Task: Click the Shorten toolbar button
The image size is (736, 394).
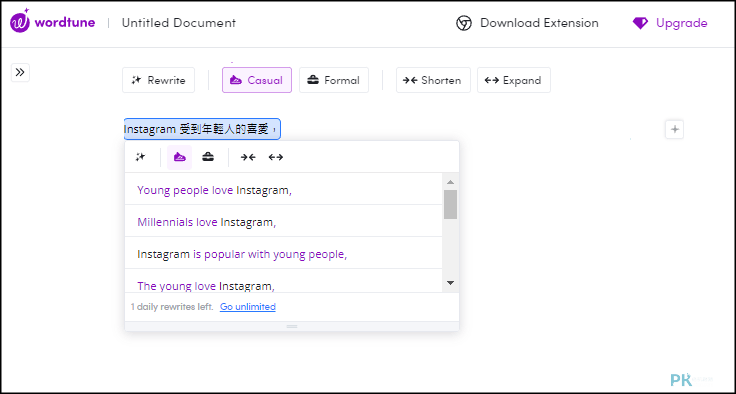Action: pos(433,80)
